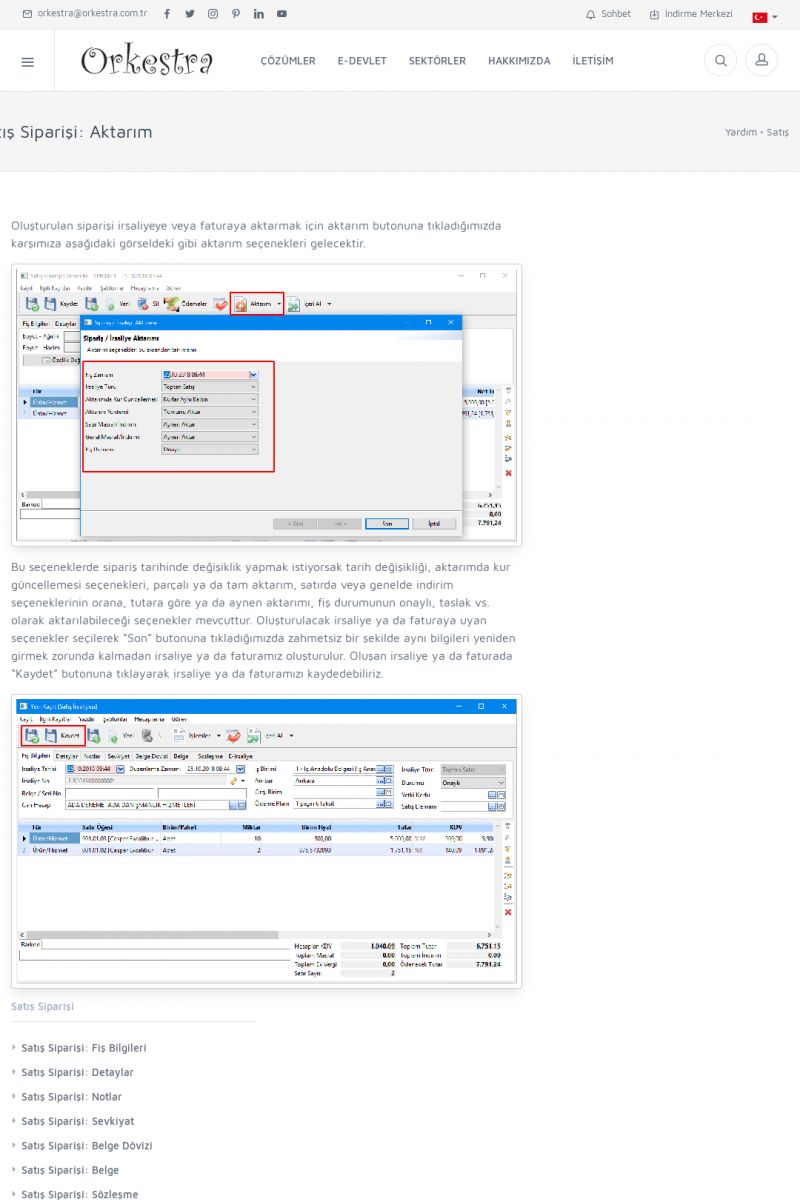Open Satış Siparişi: Belge Dövizi link
Screen dimensions: 800x1200
pos(87,1146)
